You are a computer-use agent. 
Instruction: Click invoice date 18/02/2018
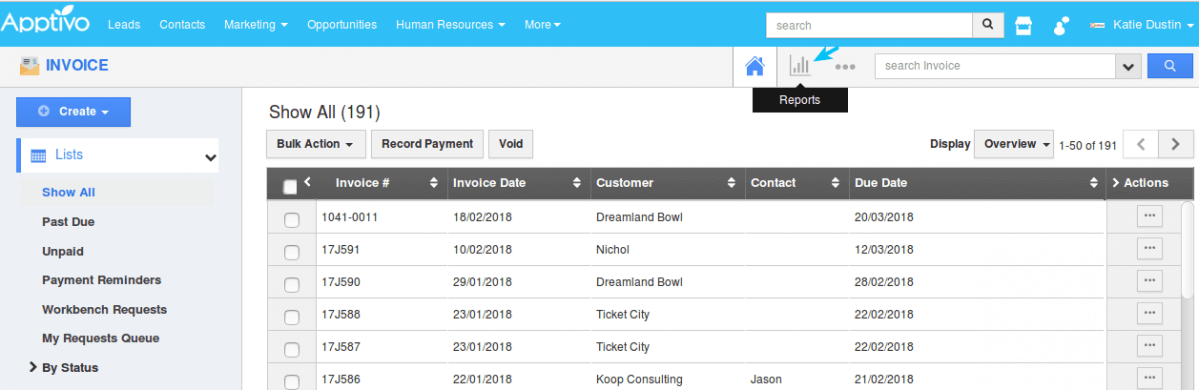click(x=483, y=217)
